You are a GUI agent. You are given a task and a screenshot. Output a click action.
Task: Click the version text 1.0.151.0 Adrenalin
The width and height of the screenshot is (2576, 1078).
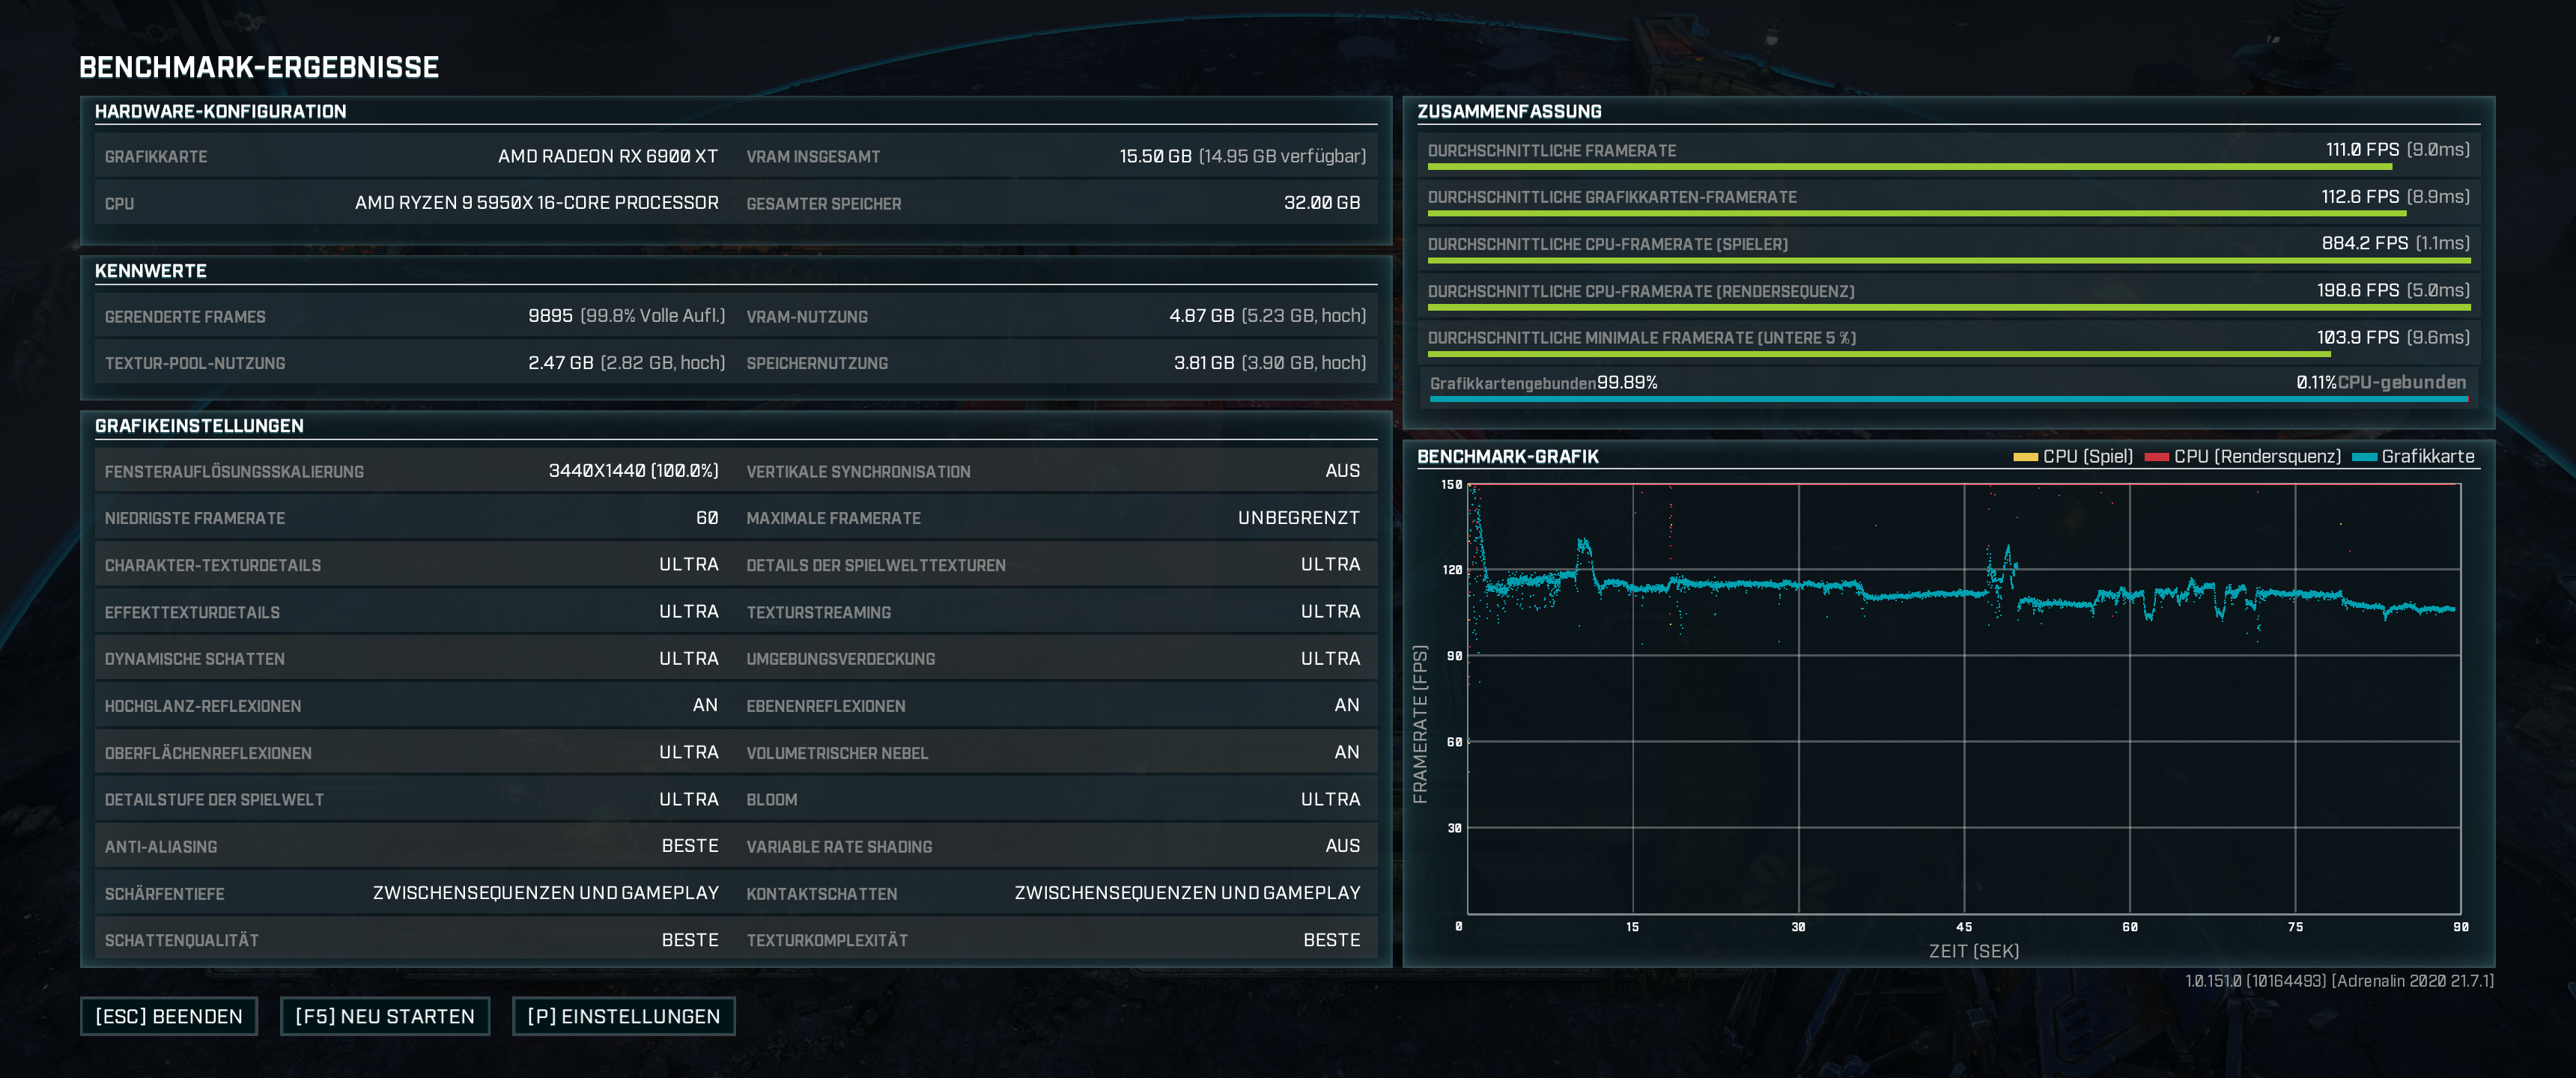click(2339, 981)
